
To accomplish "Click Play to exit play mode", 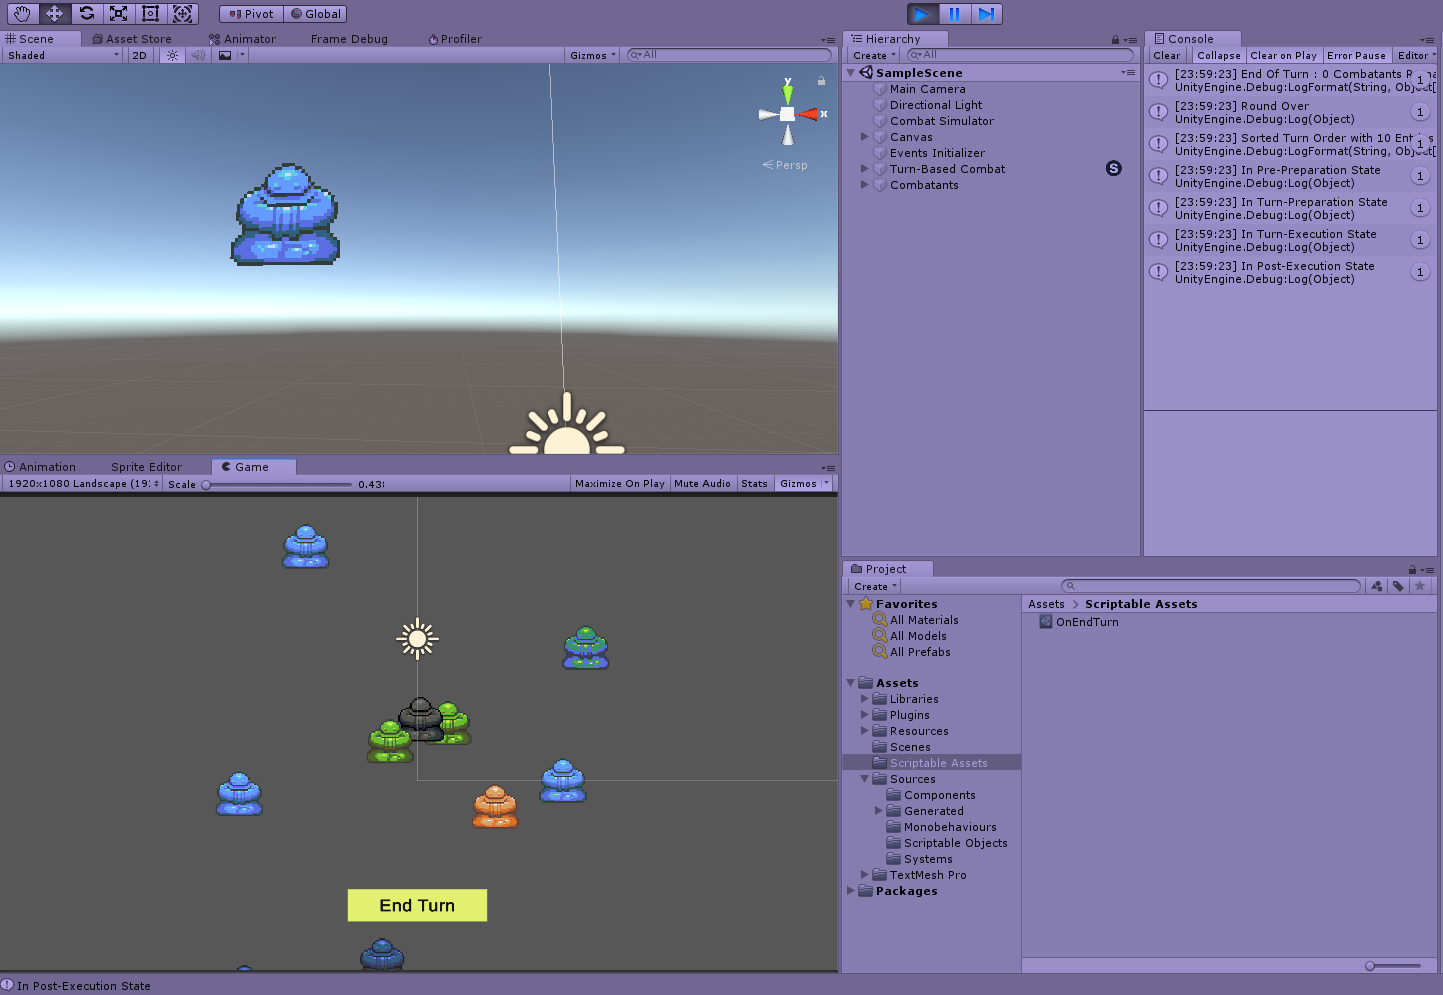I will click(x=920, y=13).
